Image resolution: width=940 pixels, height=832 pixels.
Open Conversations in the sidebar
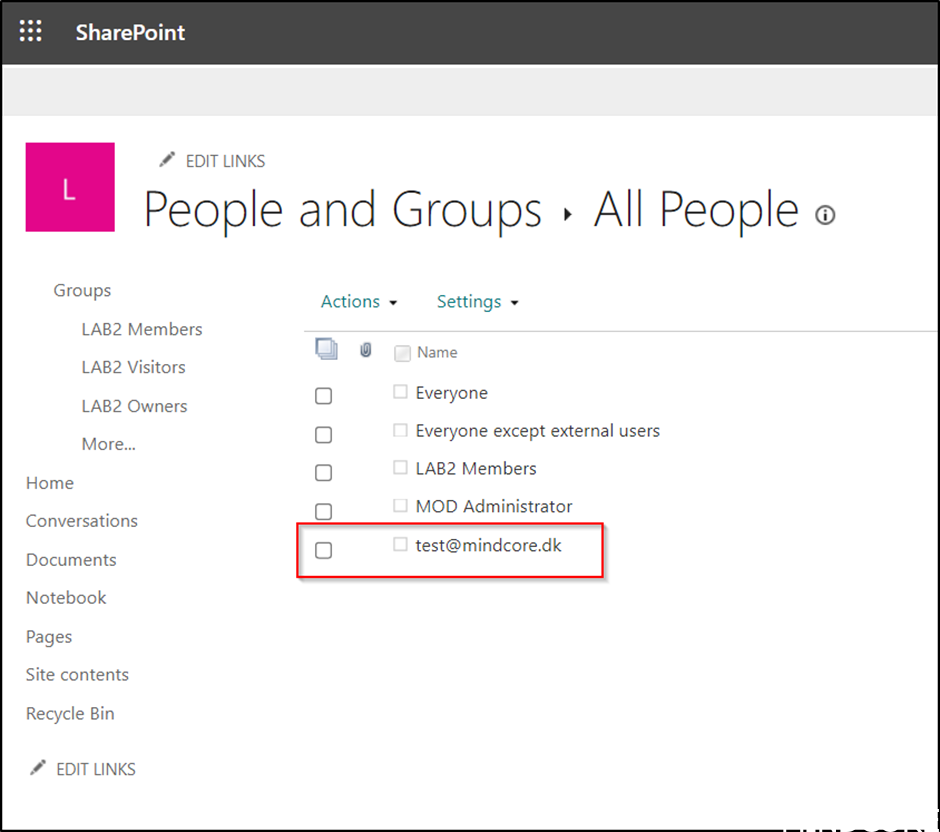click(82, 521)
